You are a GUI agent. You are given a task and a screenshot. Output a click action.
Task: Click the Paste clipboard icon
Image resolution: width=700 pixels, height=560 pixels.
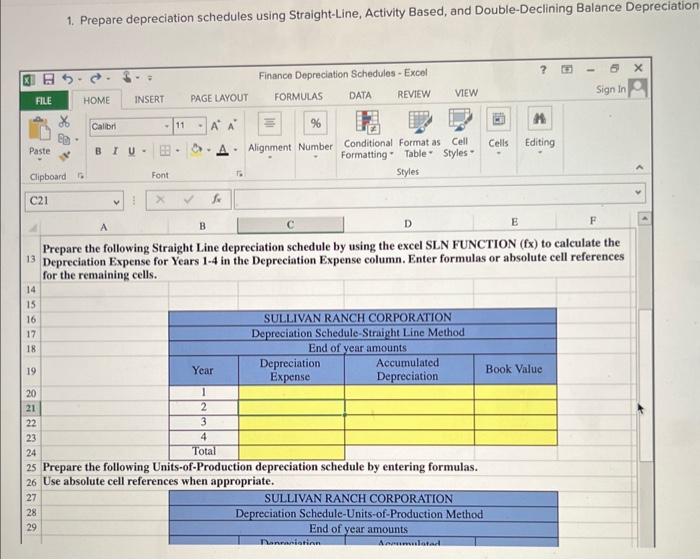click(39, 129)
